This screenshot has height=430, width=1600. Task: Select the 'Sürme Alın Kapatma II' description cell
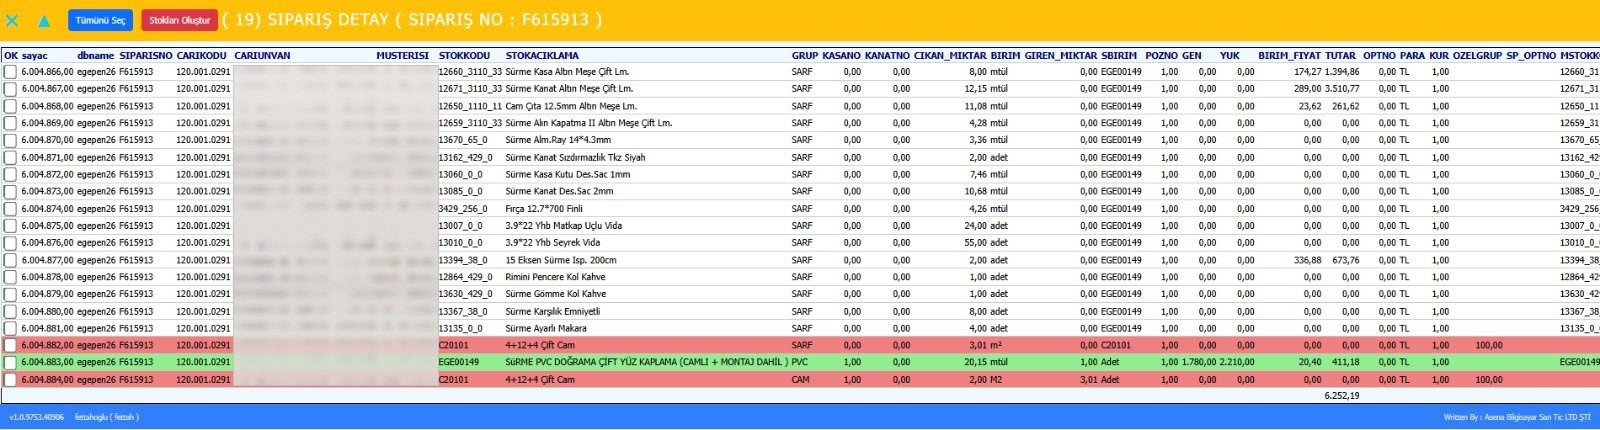pos(589,123)
